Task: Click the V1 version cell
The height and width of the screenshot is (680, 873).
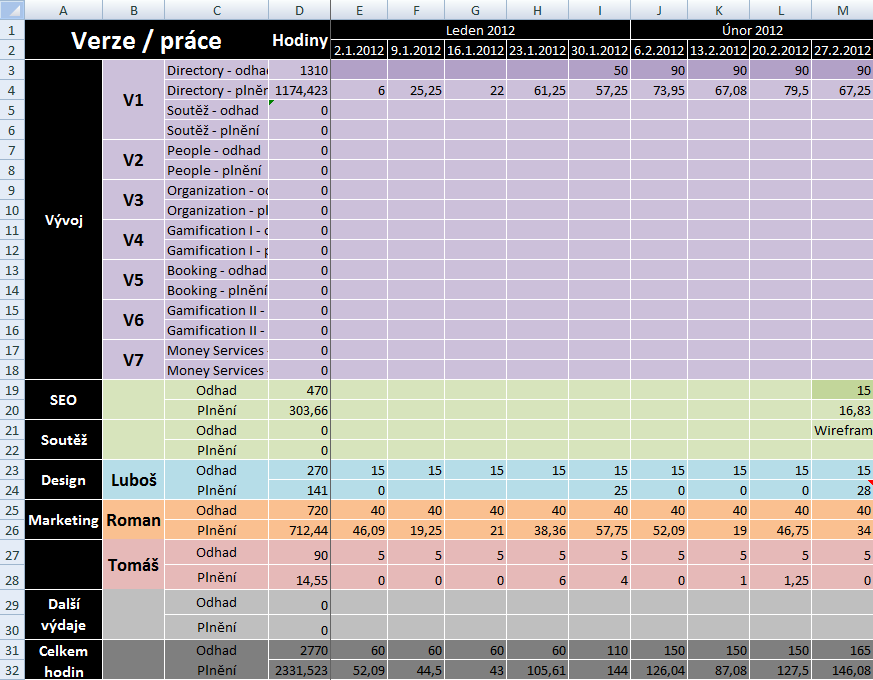Action: 134,100
